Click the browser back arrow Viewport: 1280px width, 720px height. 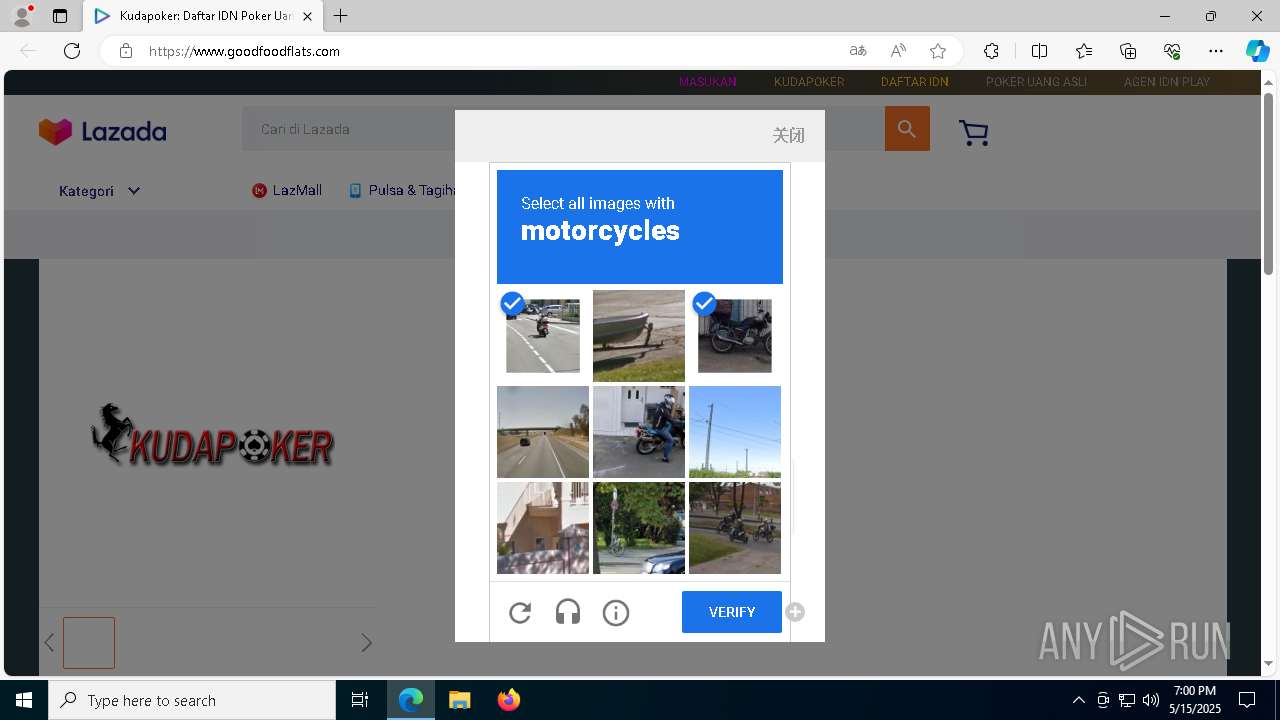(x=28, y=51)
